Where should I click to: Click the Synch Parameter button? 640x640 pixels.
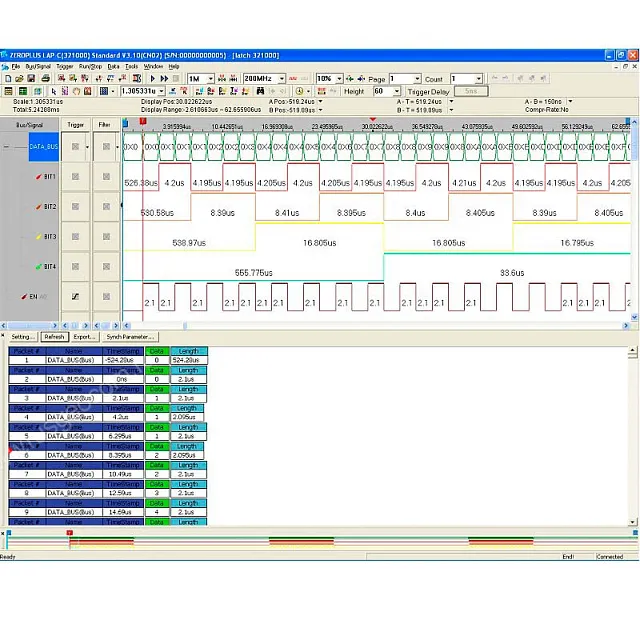[130, 337]
